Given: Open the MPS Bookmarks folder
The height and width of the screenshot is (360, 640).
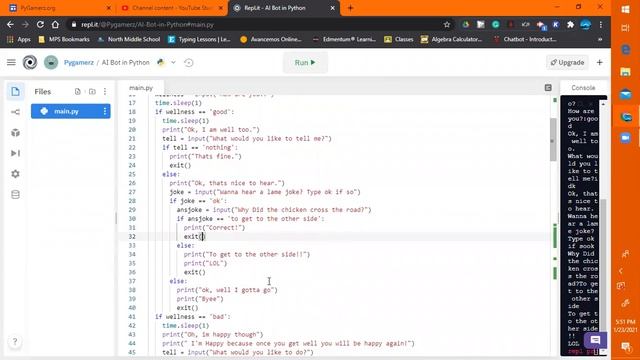Looking at the screenshot, I should [x=64, y=39].
